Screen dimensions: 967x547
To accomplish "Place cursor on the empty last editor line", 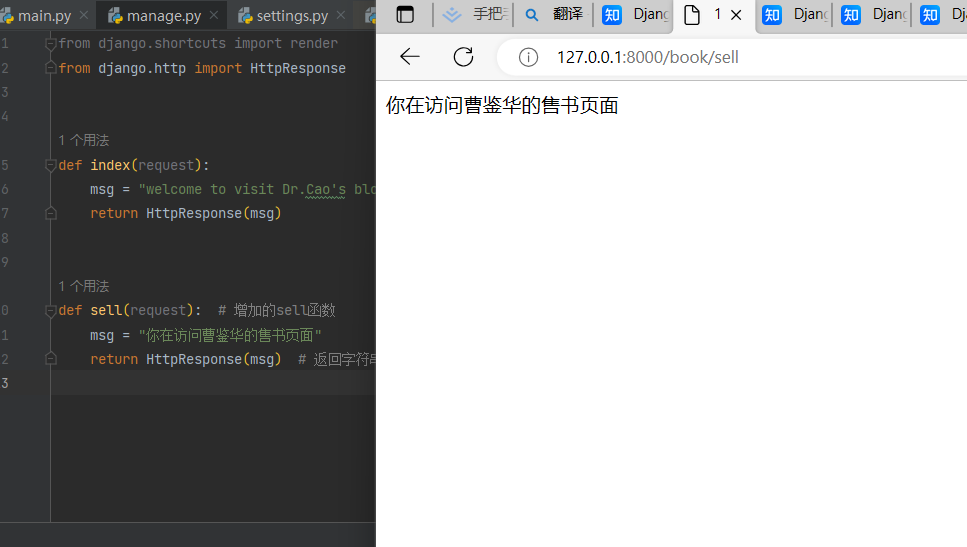I will click(x=213, y=383).
